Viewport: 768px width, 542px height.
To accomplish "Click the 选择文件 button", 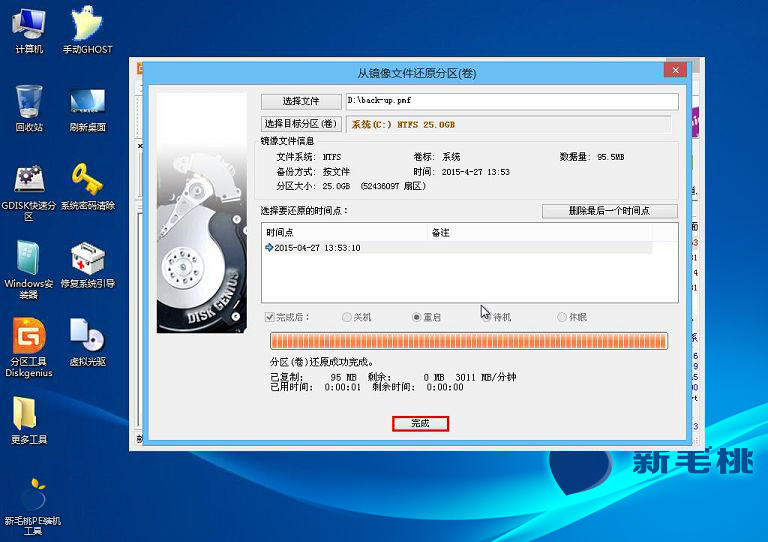I will 301,101.
